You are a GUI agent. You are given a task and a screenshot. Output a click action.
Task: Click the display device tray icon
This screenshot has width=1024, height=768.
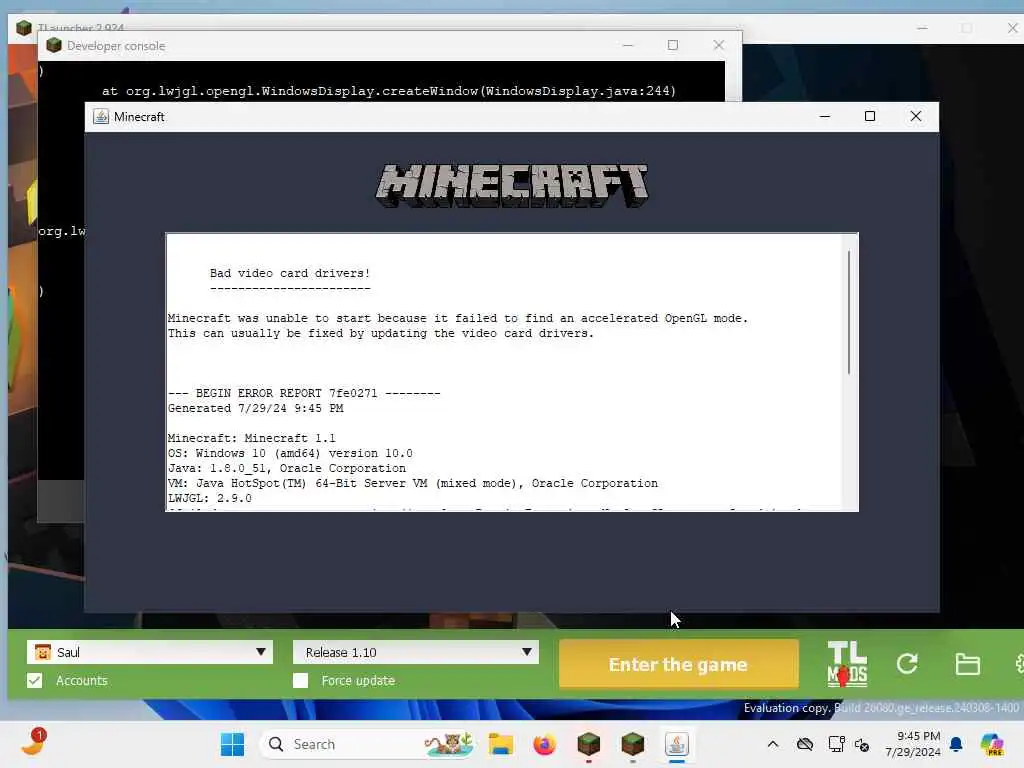click(x=836, y=744)
